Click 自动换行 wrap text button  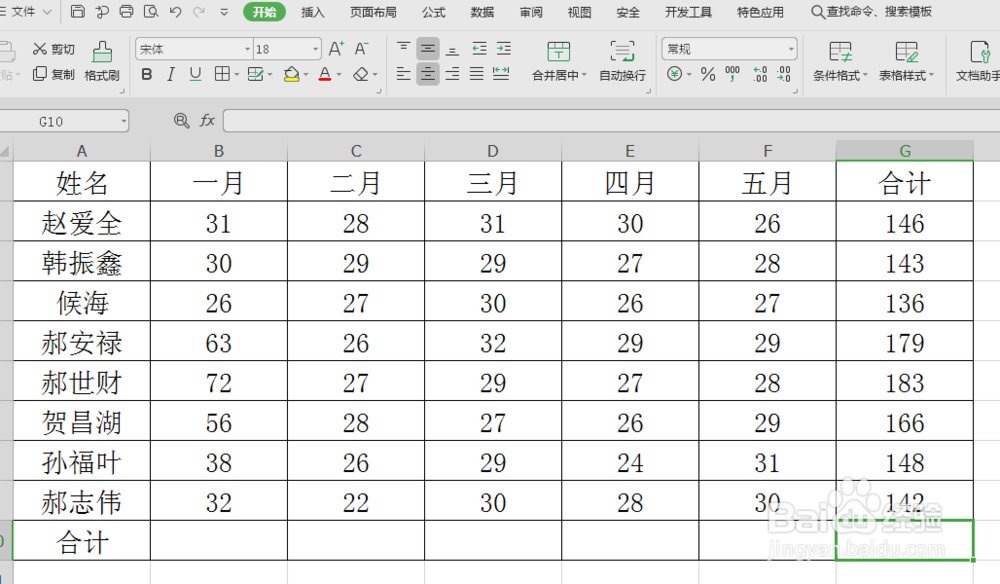622,62
